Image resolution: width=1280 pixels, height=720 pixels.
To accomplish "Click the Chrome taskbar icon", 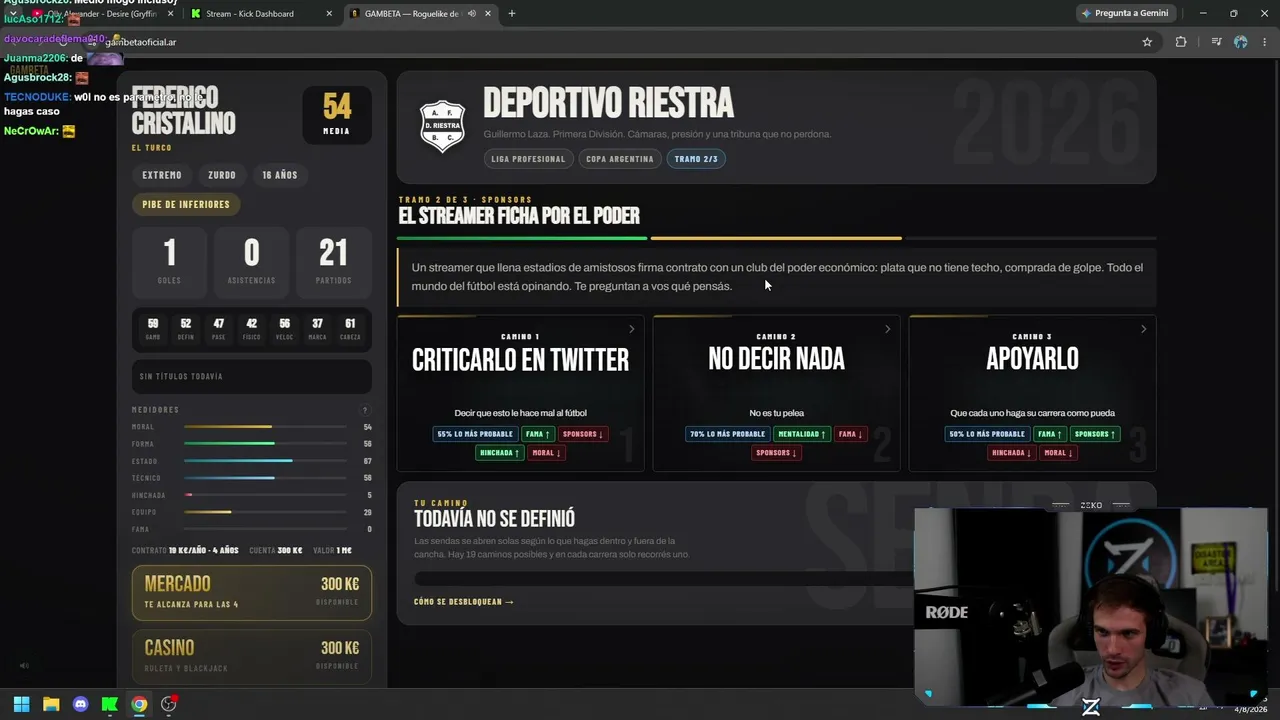I will (139, 704).
